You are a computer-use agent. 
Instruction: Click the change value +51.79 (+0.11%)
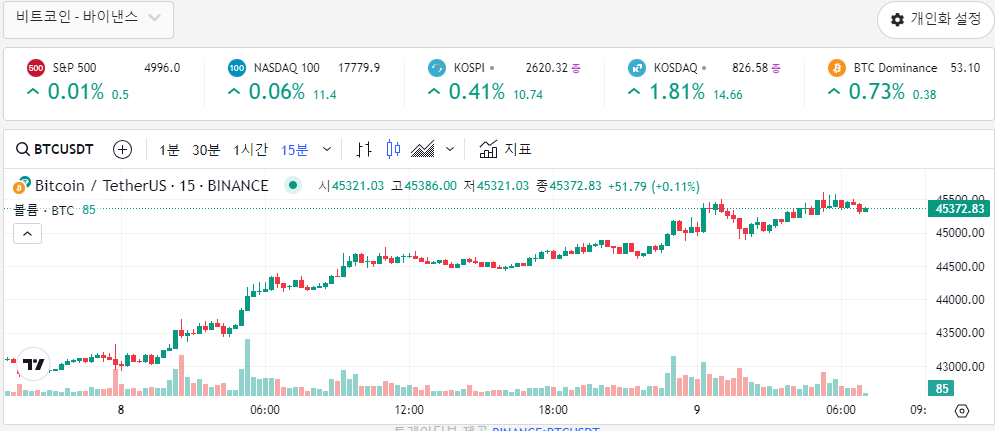point(654,186)
